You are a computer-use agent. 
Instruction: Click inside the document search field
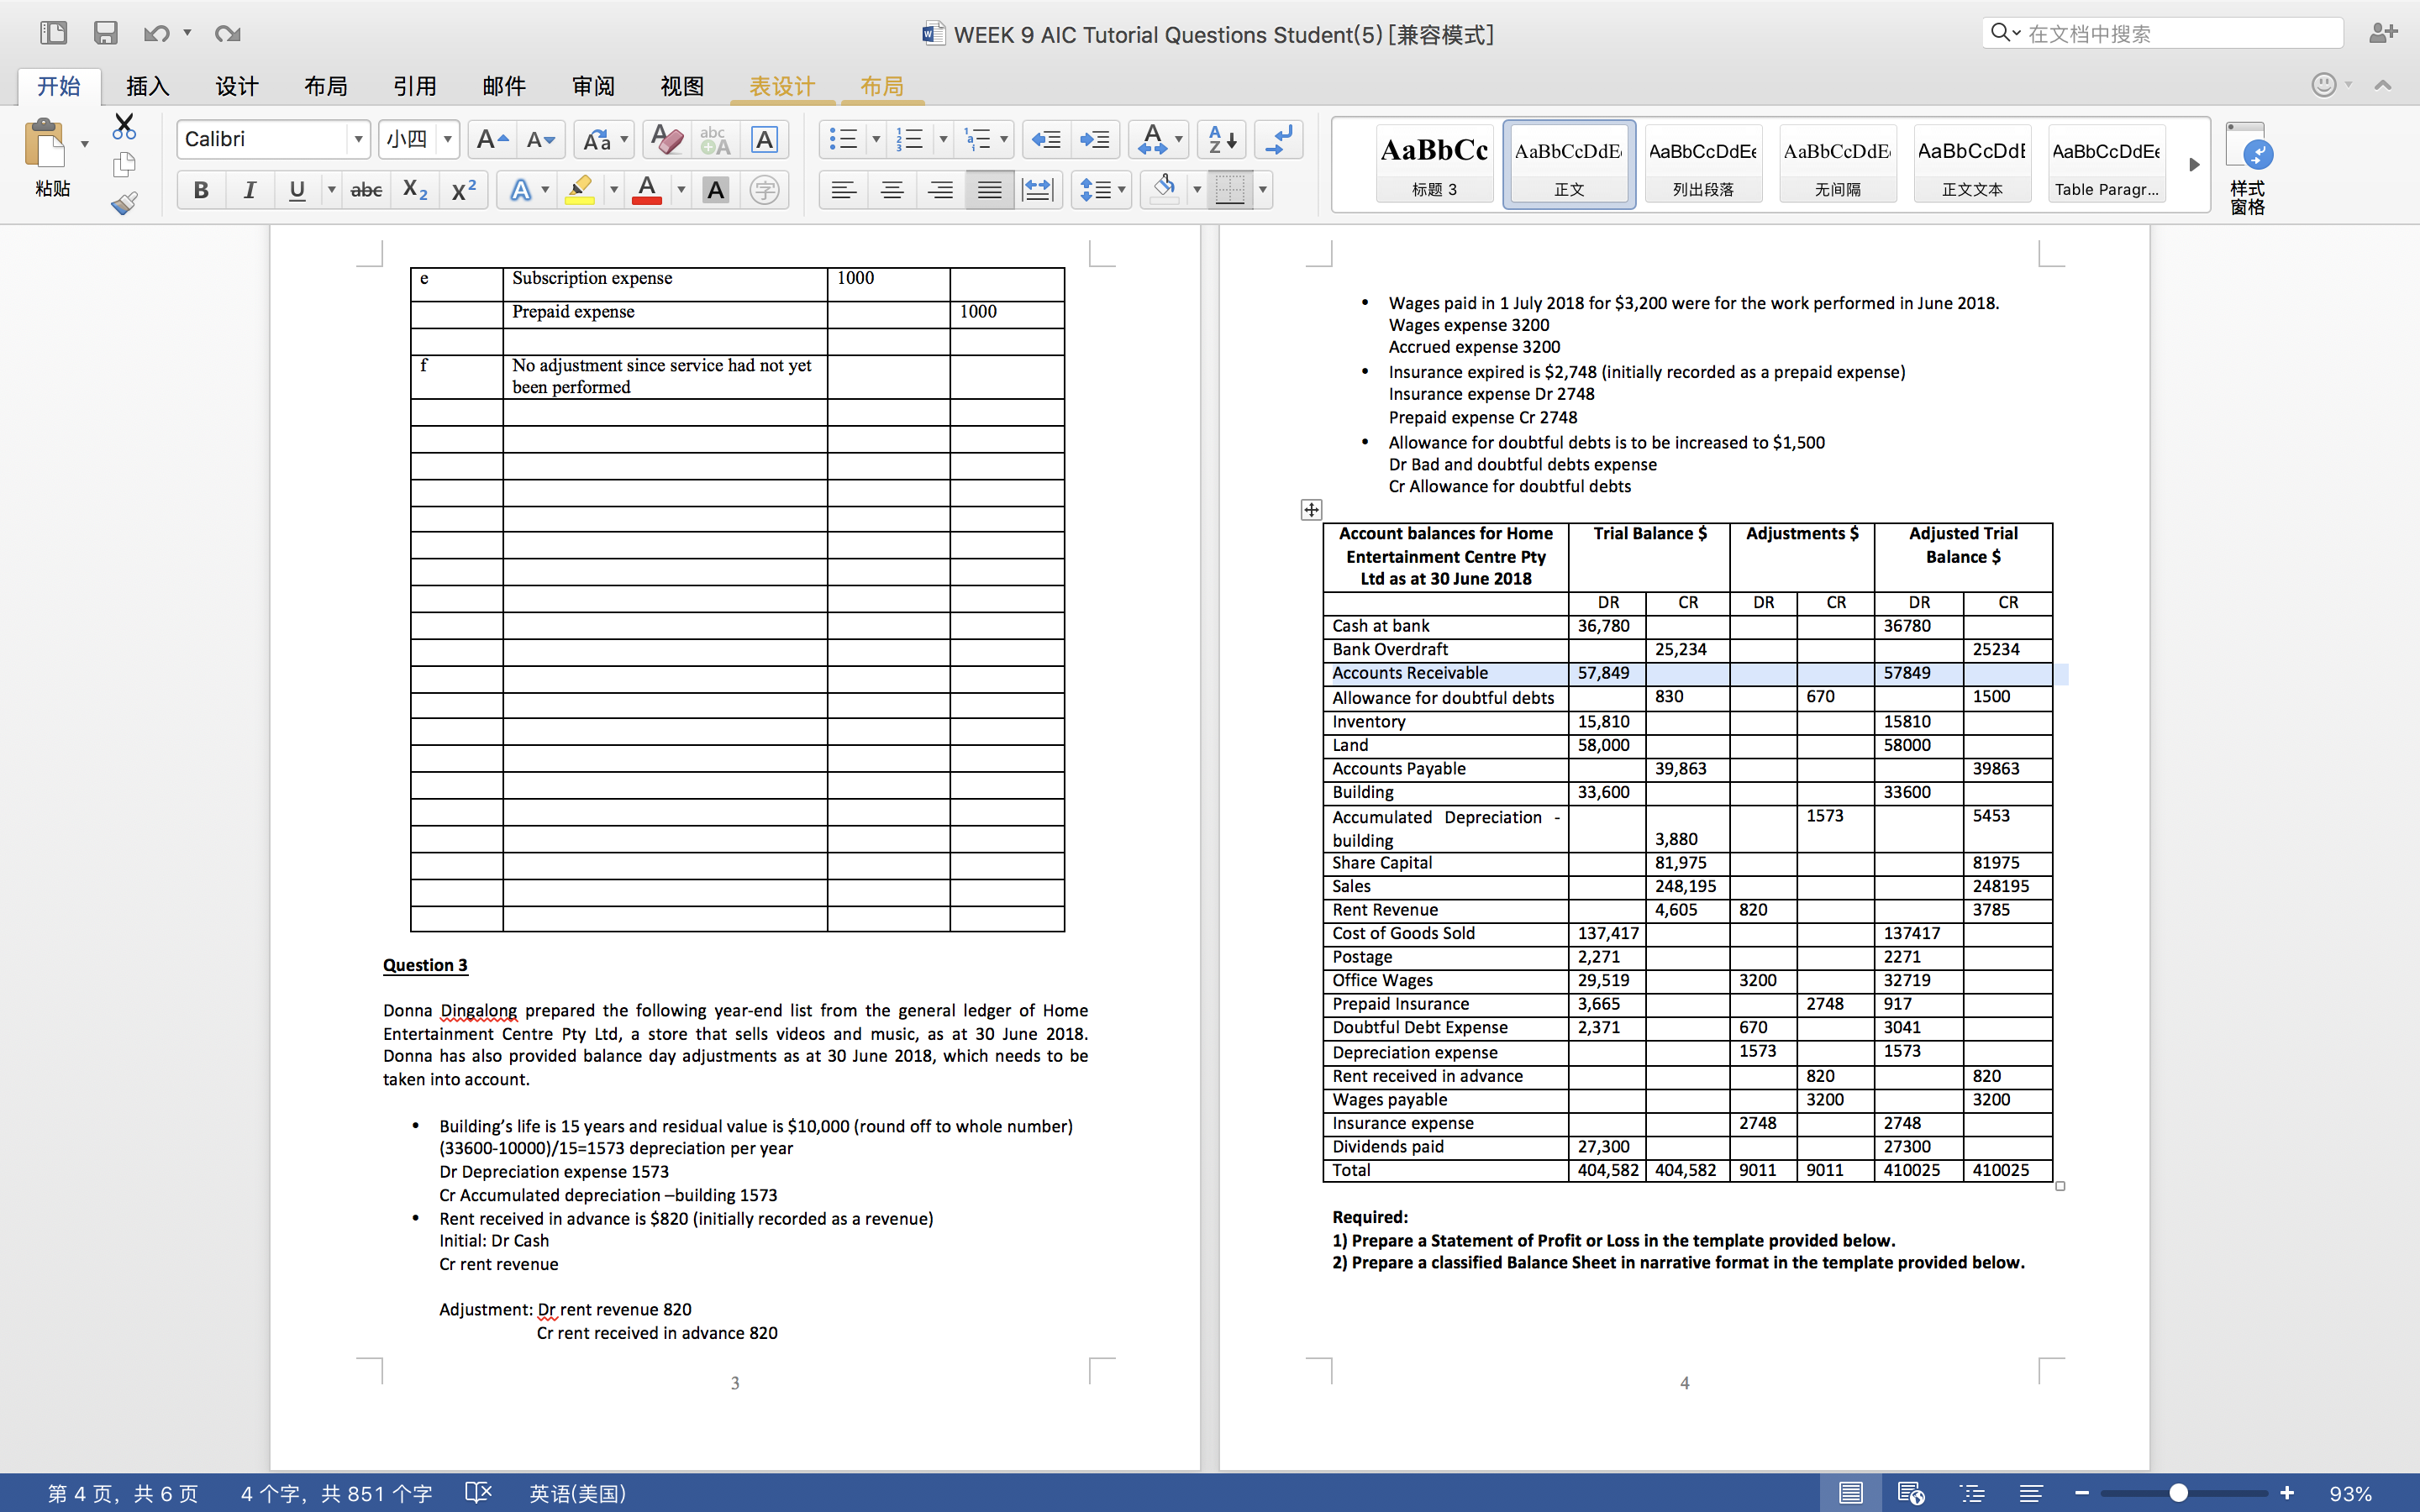(2160, 31)
